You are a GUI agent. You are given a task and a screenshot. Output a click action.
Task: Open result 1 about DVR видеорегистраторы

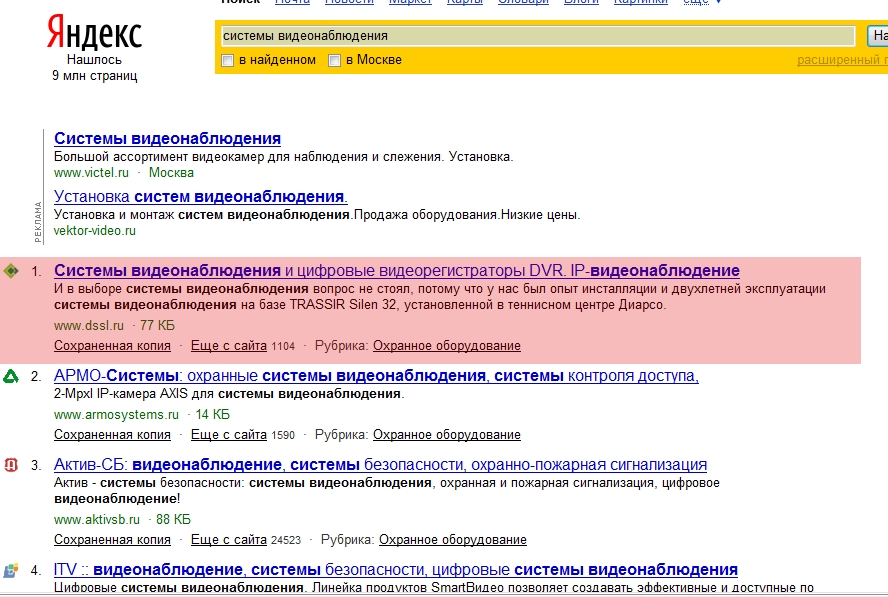click(396, 271)
